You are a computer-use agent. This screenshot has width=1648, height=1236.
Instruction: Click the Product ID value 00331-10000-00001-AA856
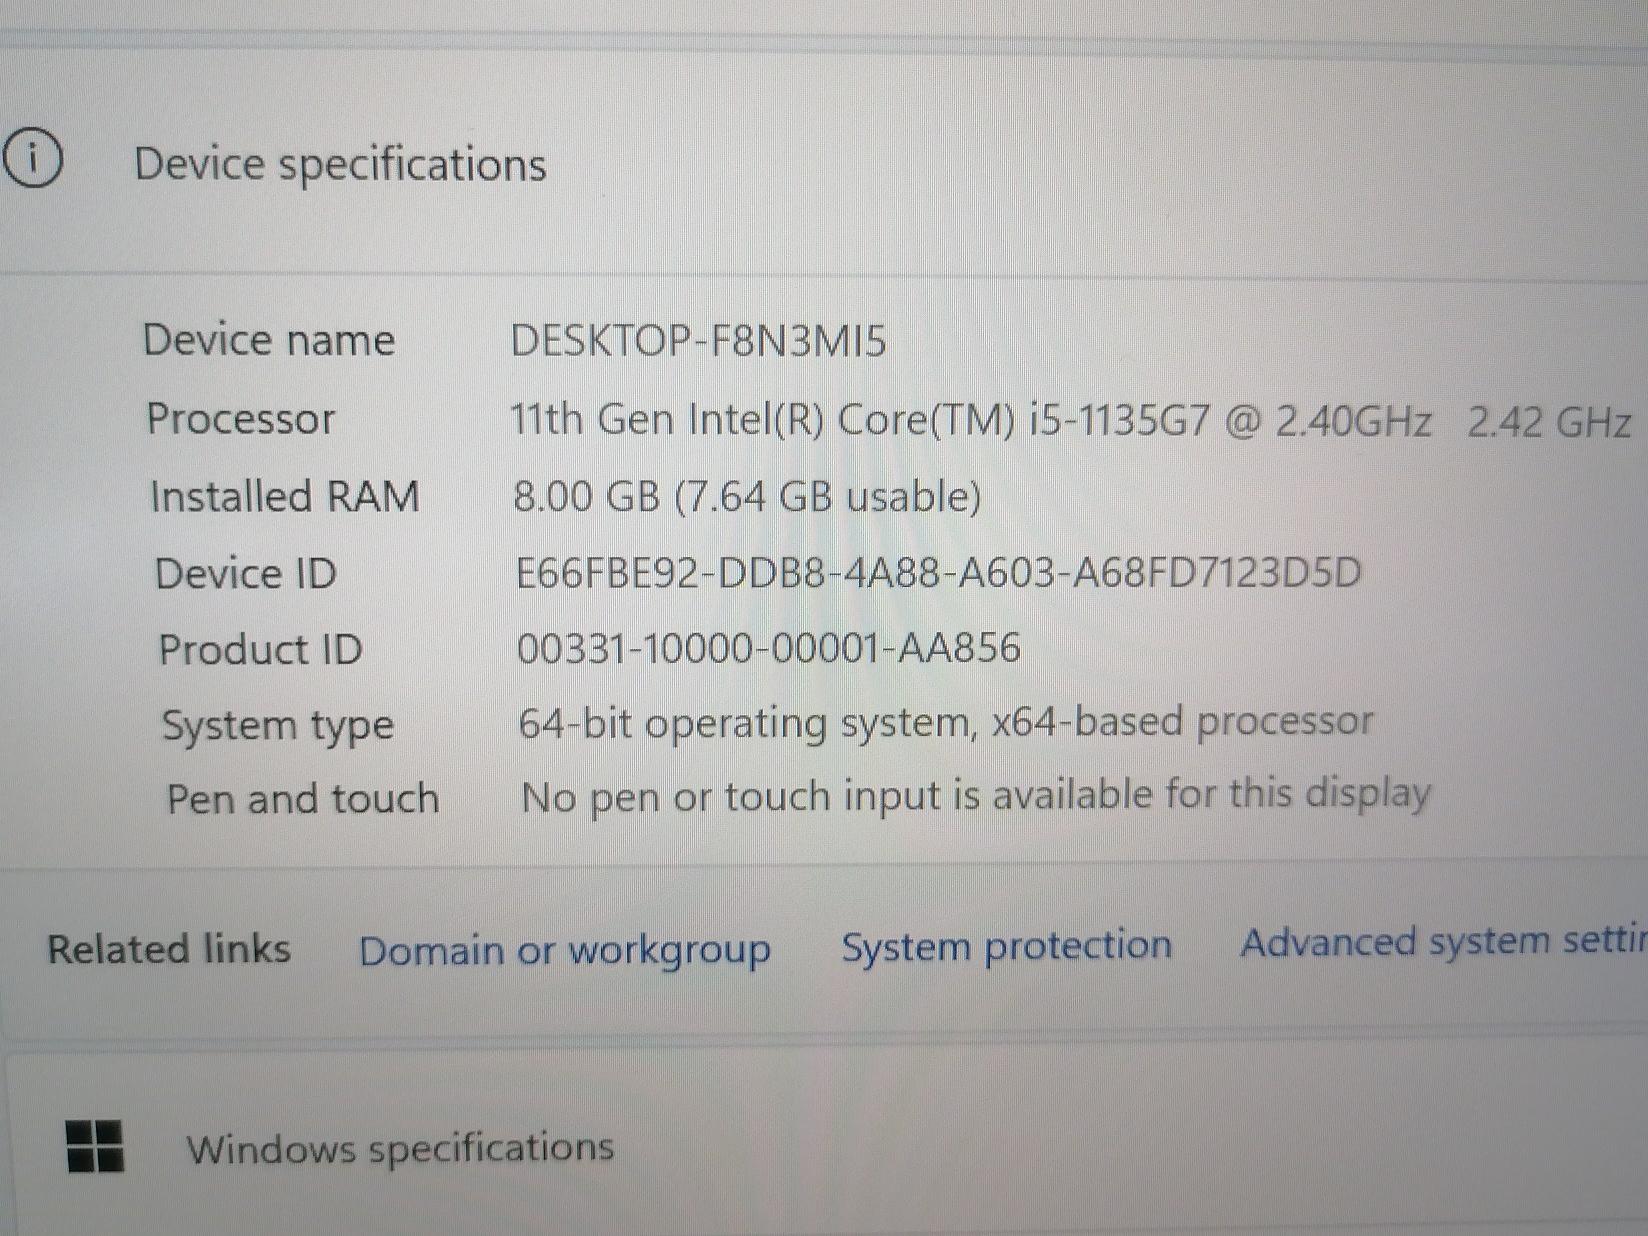[768, 648]
